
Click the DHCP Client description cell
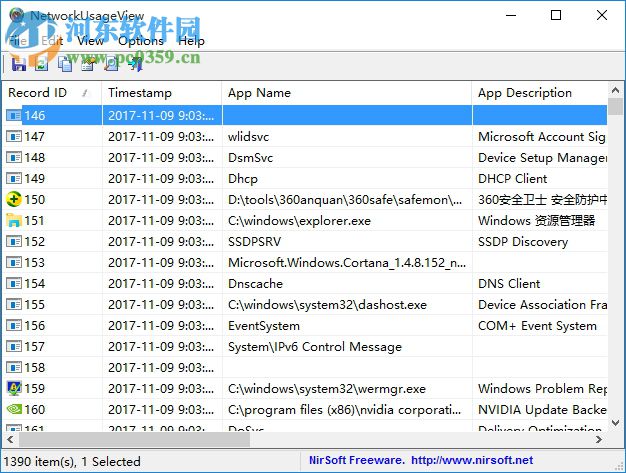click(540, 179)
